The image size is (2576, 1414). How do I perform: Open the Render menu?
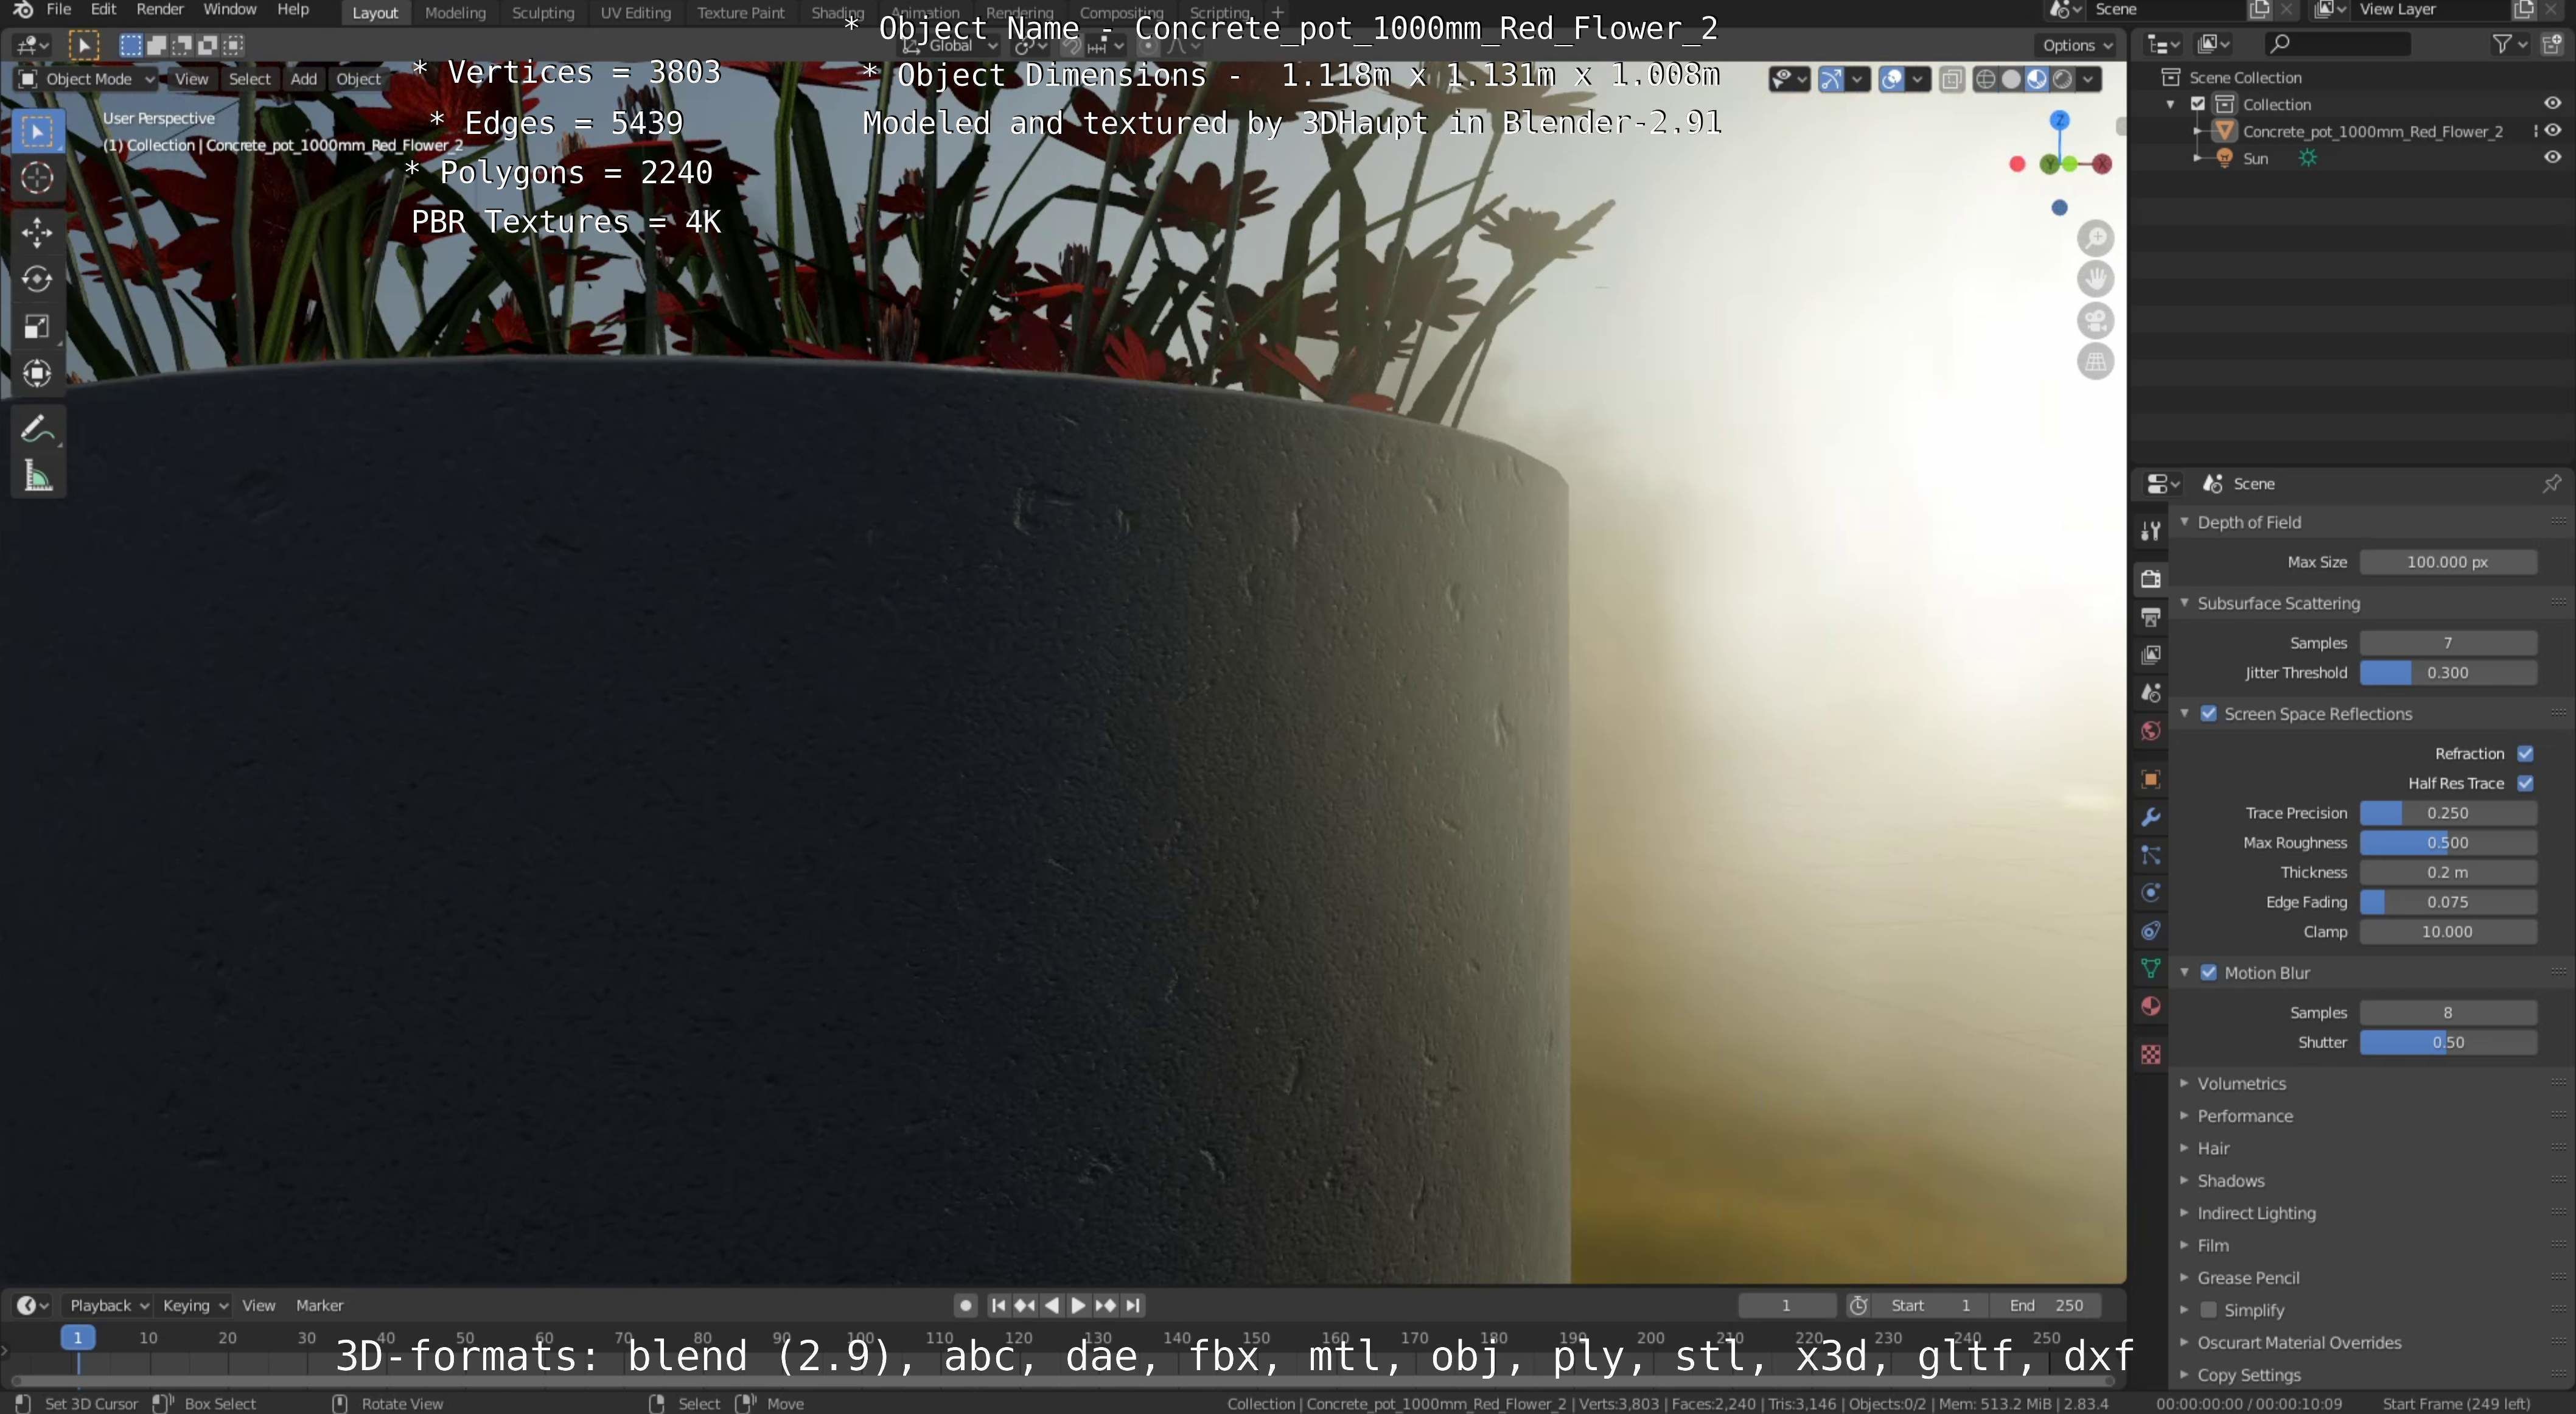click(x=160, y=10)
